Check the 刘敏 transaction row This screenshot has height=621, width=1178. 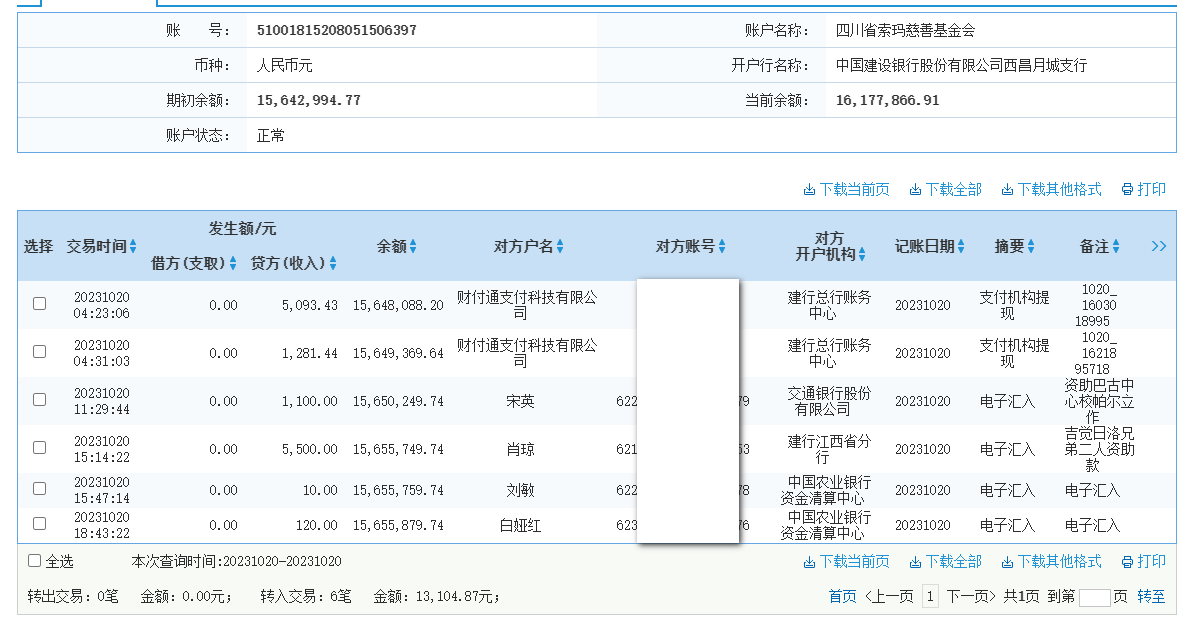click(40, 489)
